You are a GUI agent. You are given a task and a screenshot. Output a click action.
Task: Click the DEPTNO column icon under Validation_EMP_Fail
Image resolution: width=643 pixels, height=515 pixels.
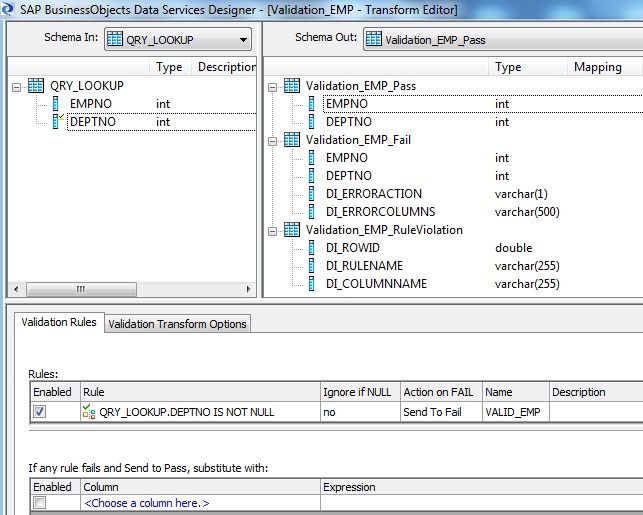(x=312, y=176)
